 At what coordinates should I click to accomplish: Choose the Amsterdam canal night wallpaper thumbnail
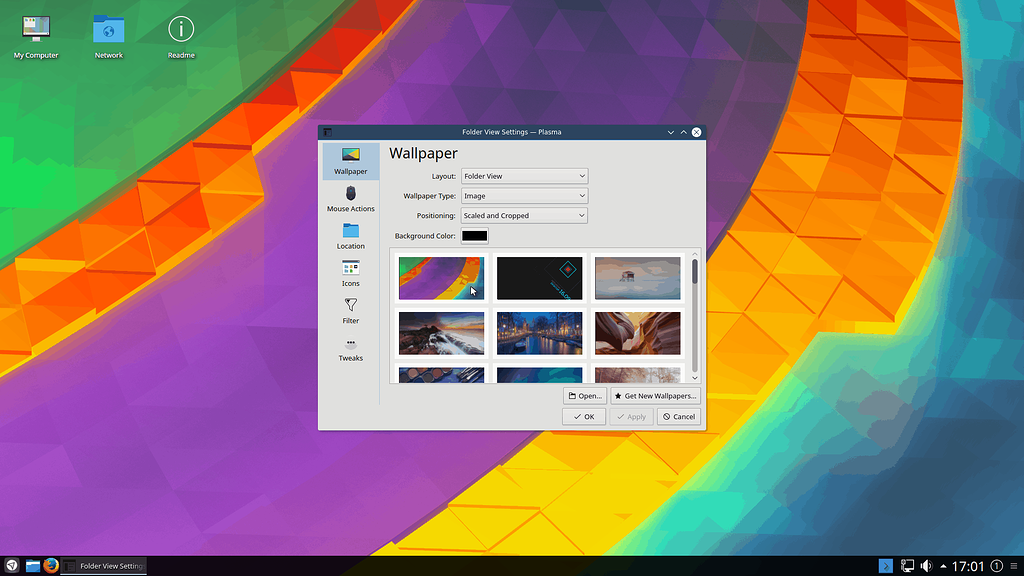[x=540, y=333]
